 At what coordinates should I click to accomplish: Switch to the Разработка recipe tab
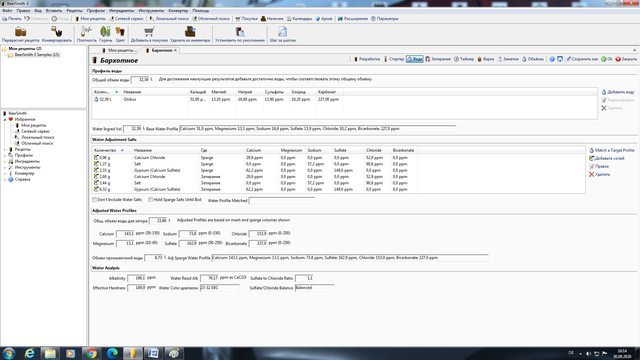tap(367, 59)
